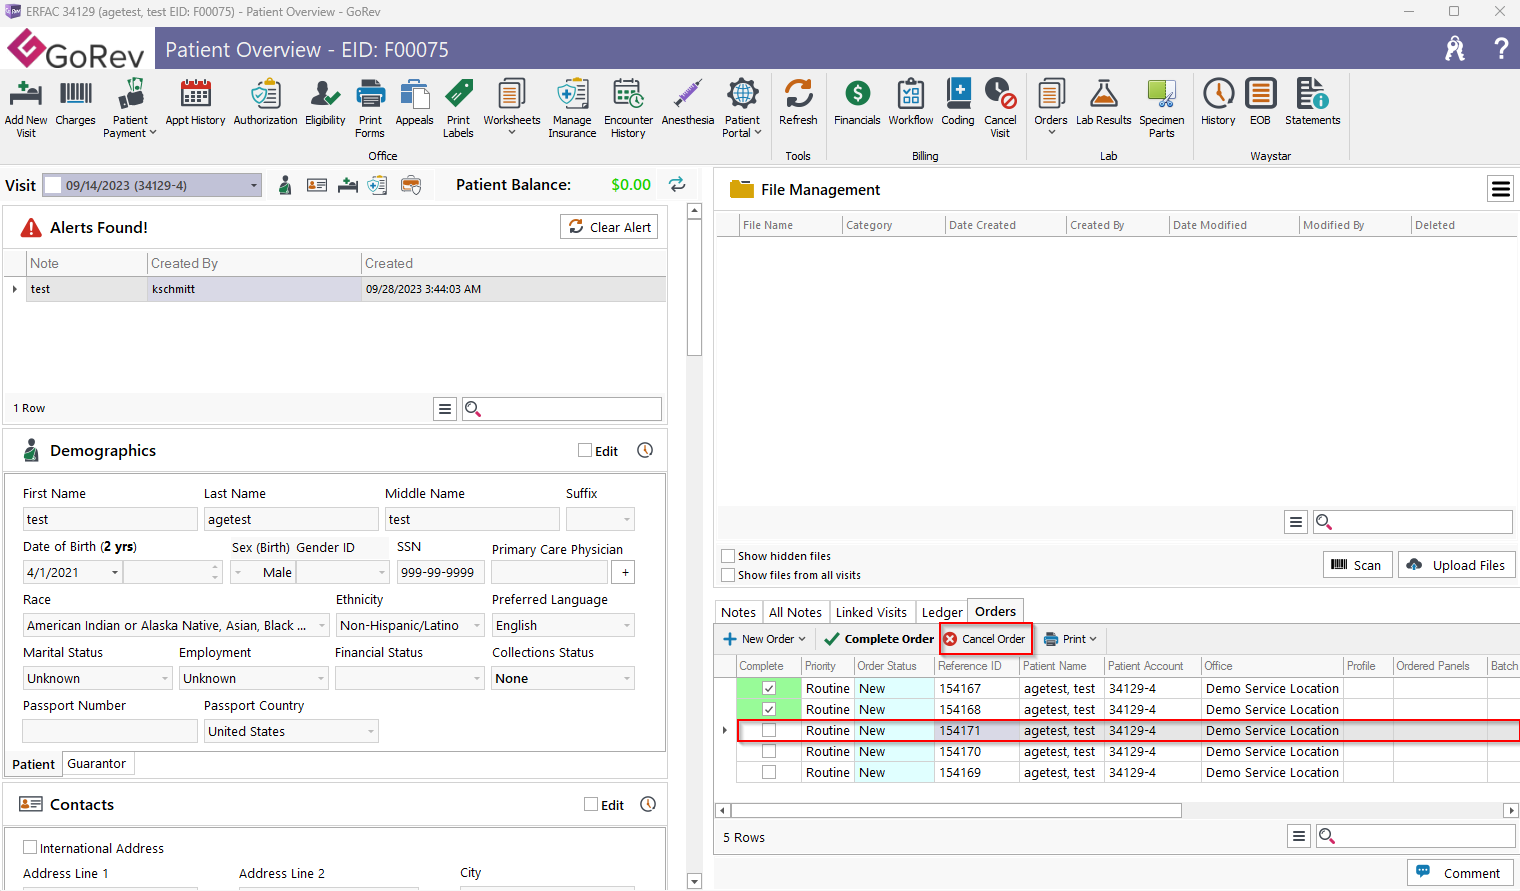1520x891 pixels.
Task: Open Lab Results flask icon
Action: [1103, 103]
